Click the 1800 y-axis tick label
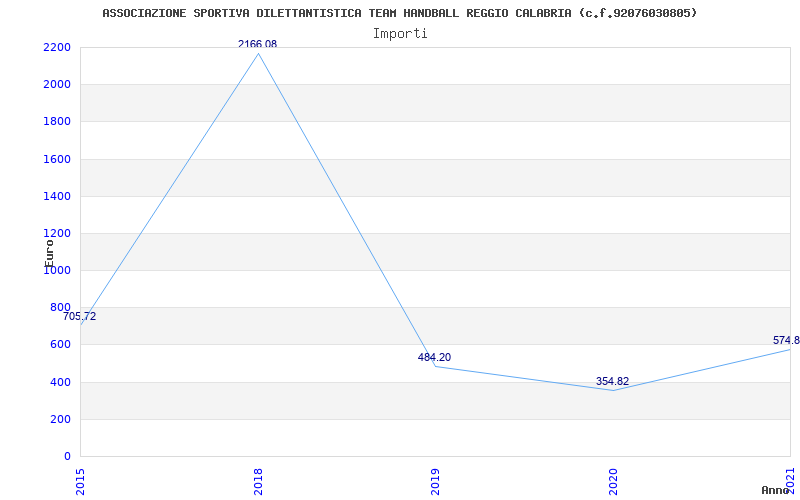 58,122
